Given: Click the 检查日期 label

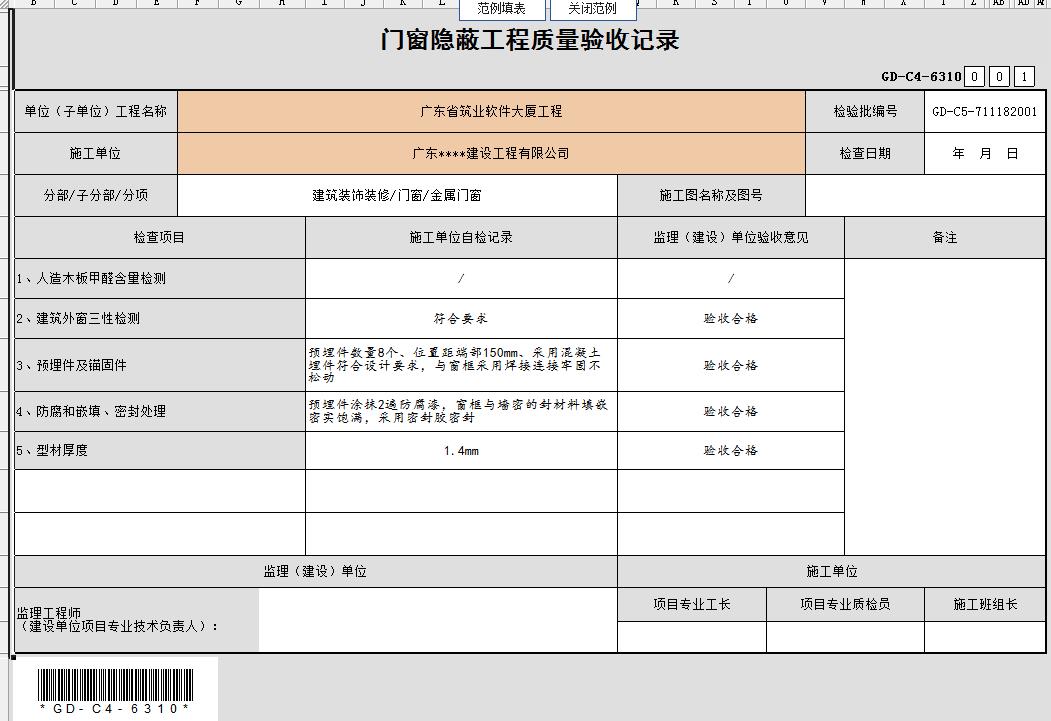Looking at the screenshot, I should pos(865,153).
